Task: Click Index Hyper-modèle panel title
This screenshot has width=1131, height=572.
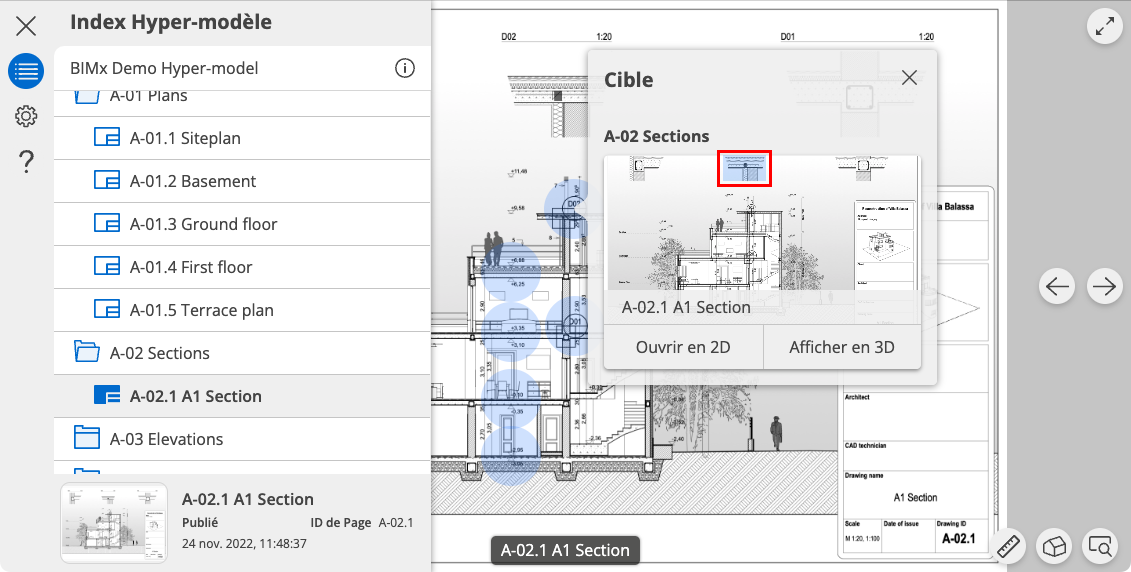Action: pyautogui.click(x=171, y=22)
